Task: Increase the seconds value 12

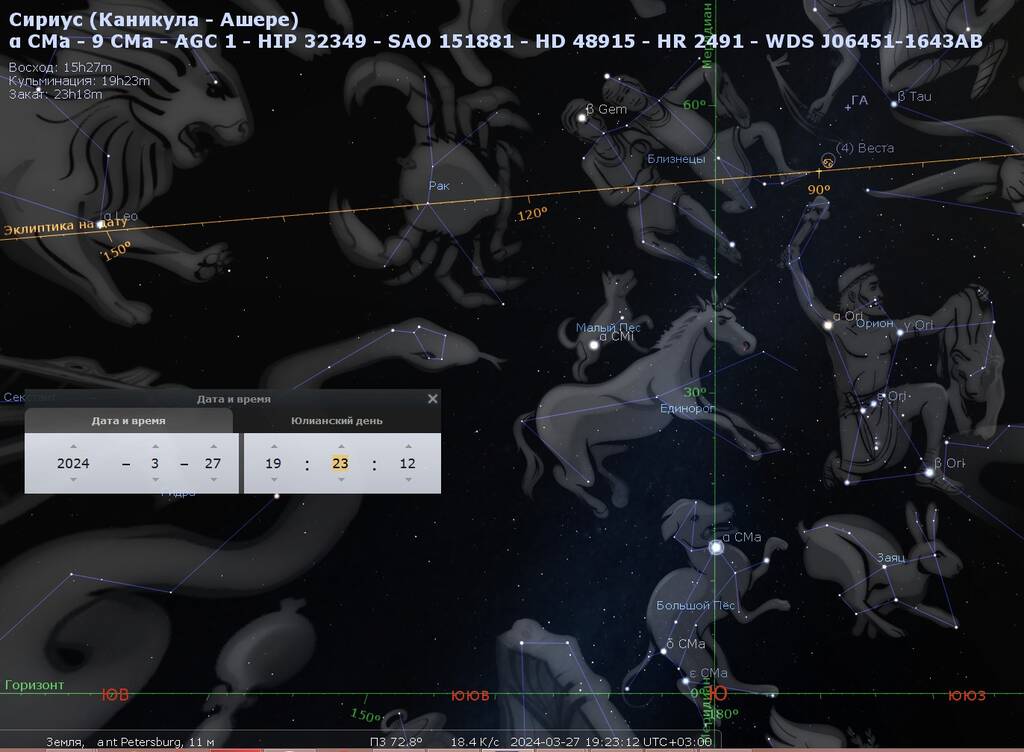Action: click(408, 446)
